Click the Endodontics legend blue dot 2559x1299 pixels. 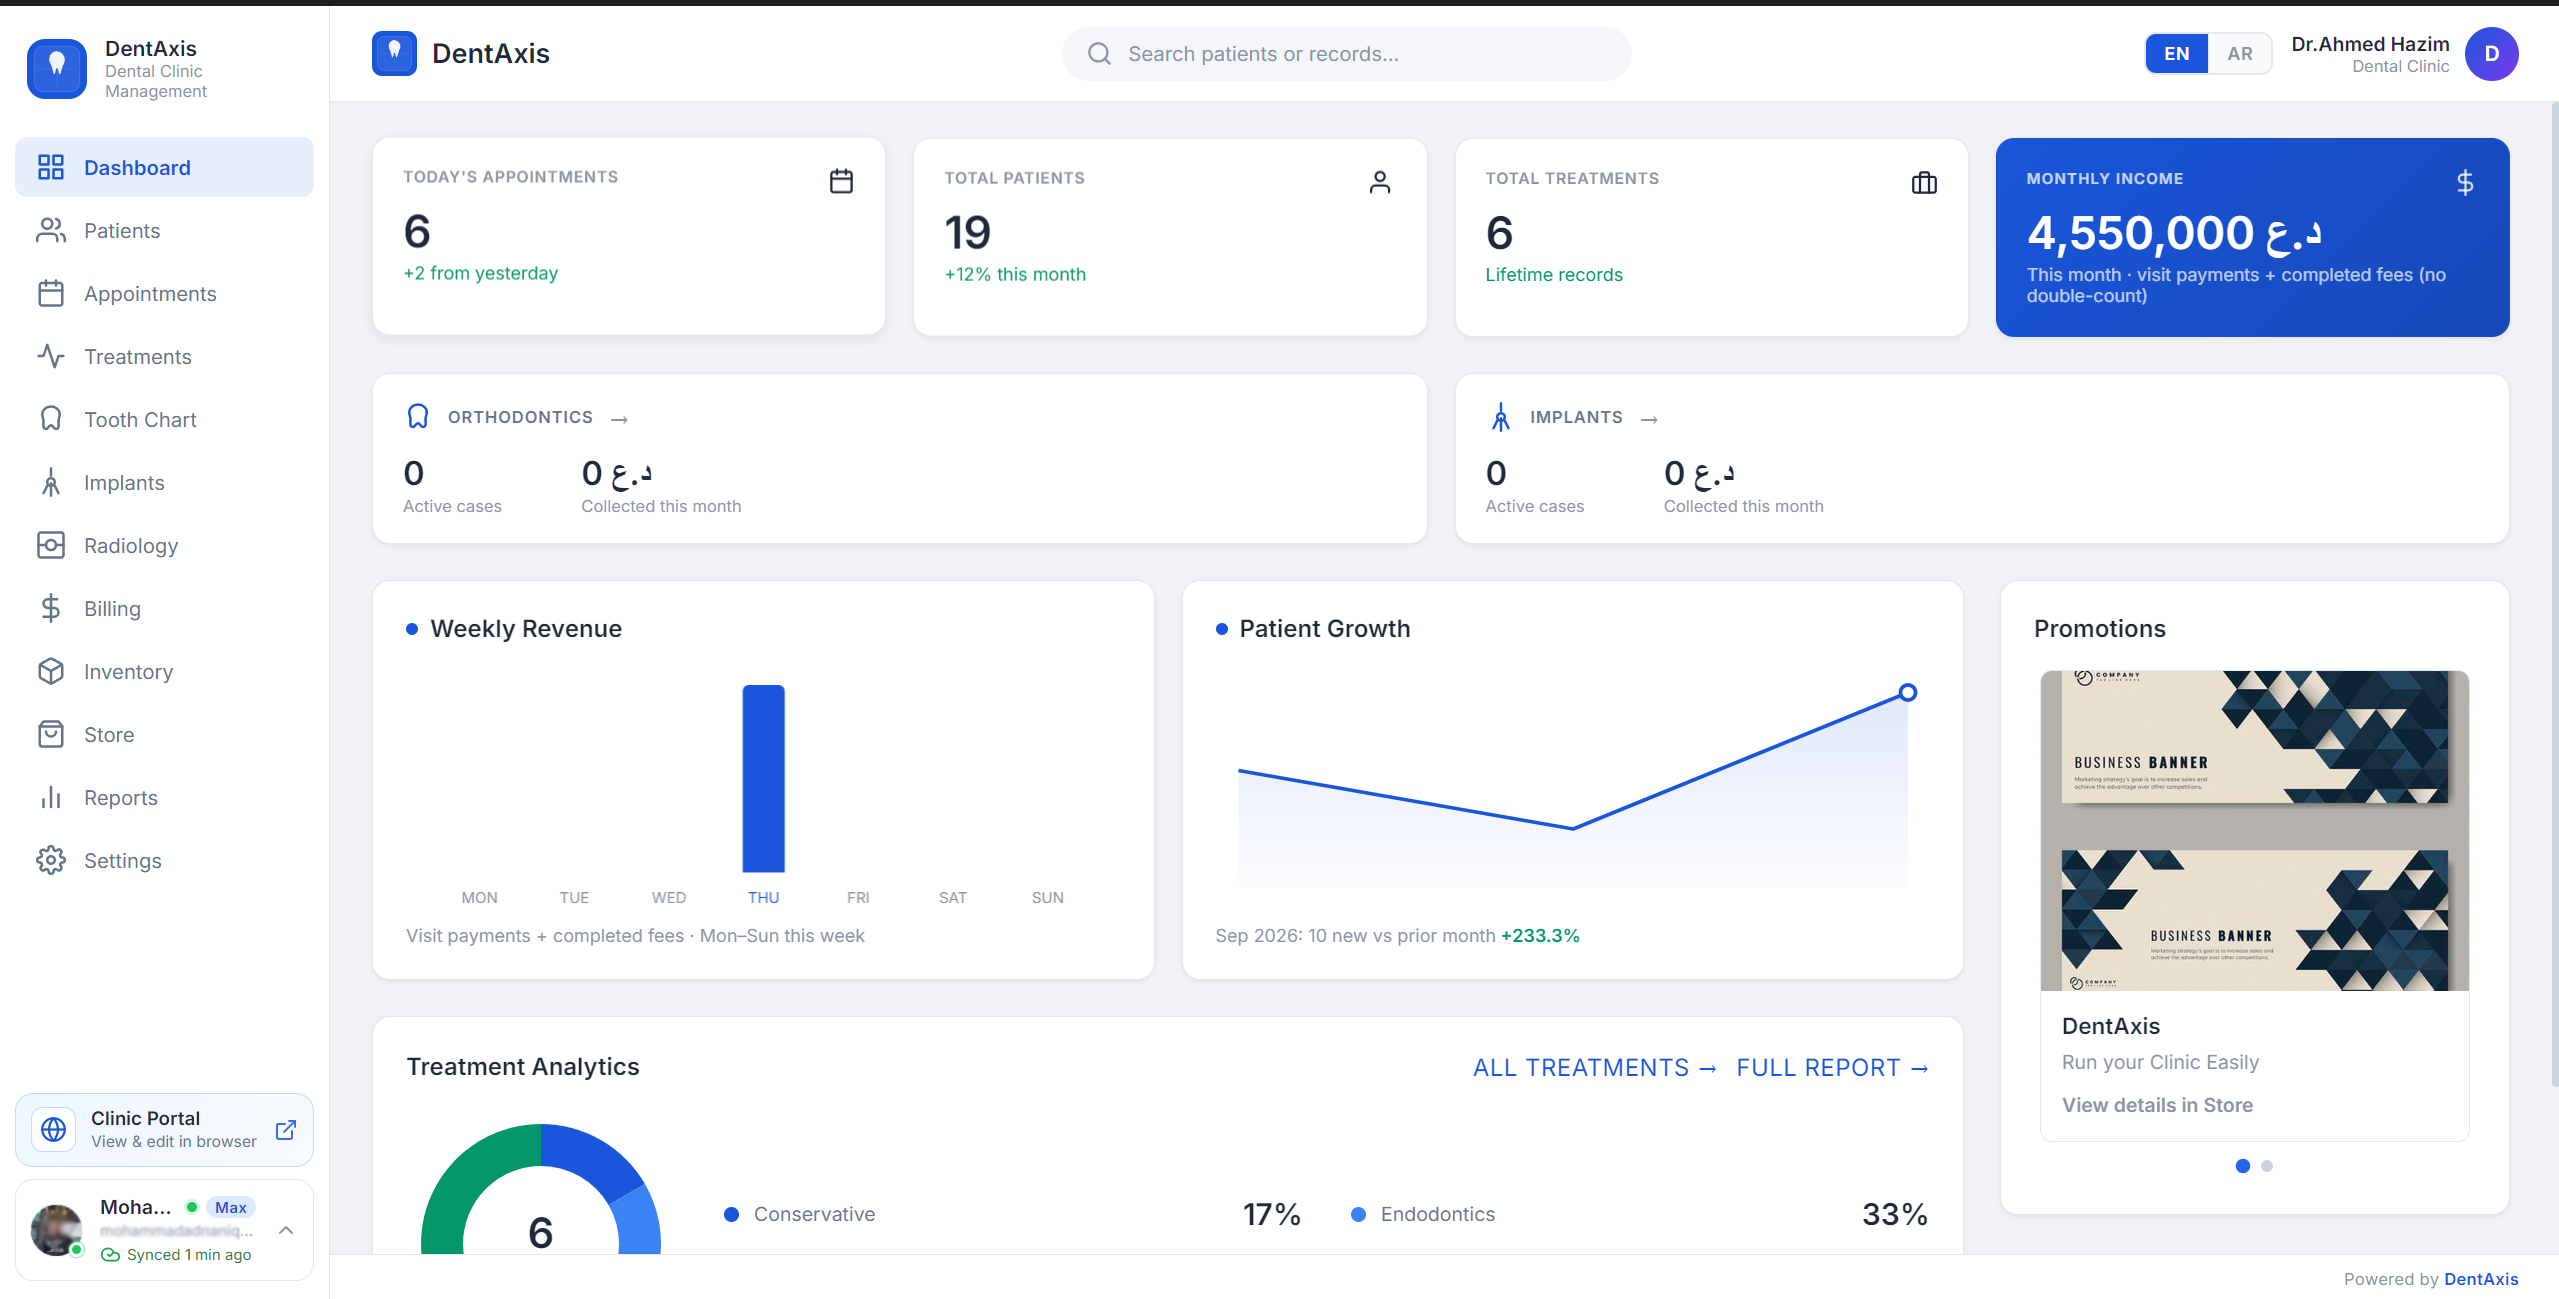coord(1358,1214)
